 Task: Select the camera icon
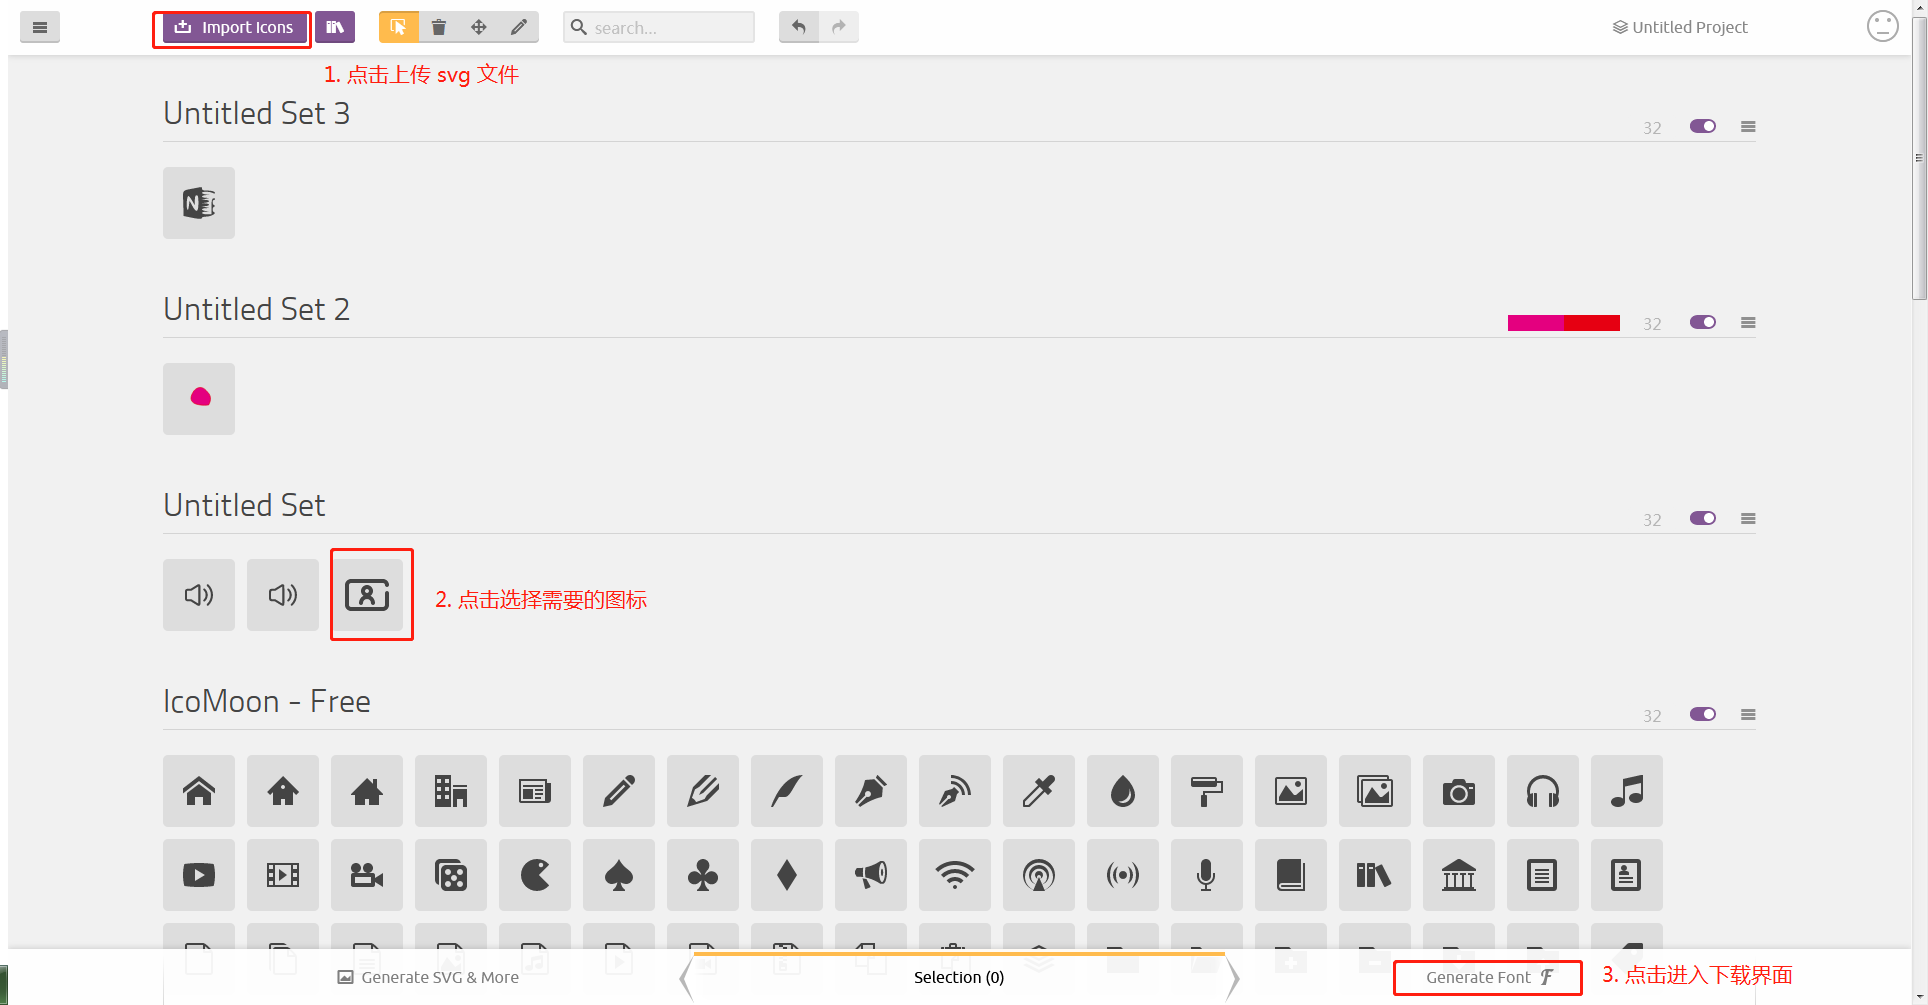click(x=1459, y=791)
